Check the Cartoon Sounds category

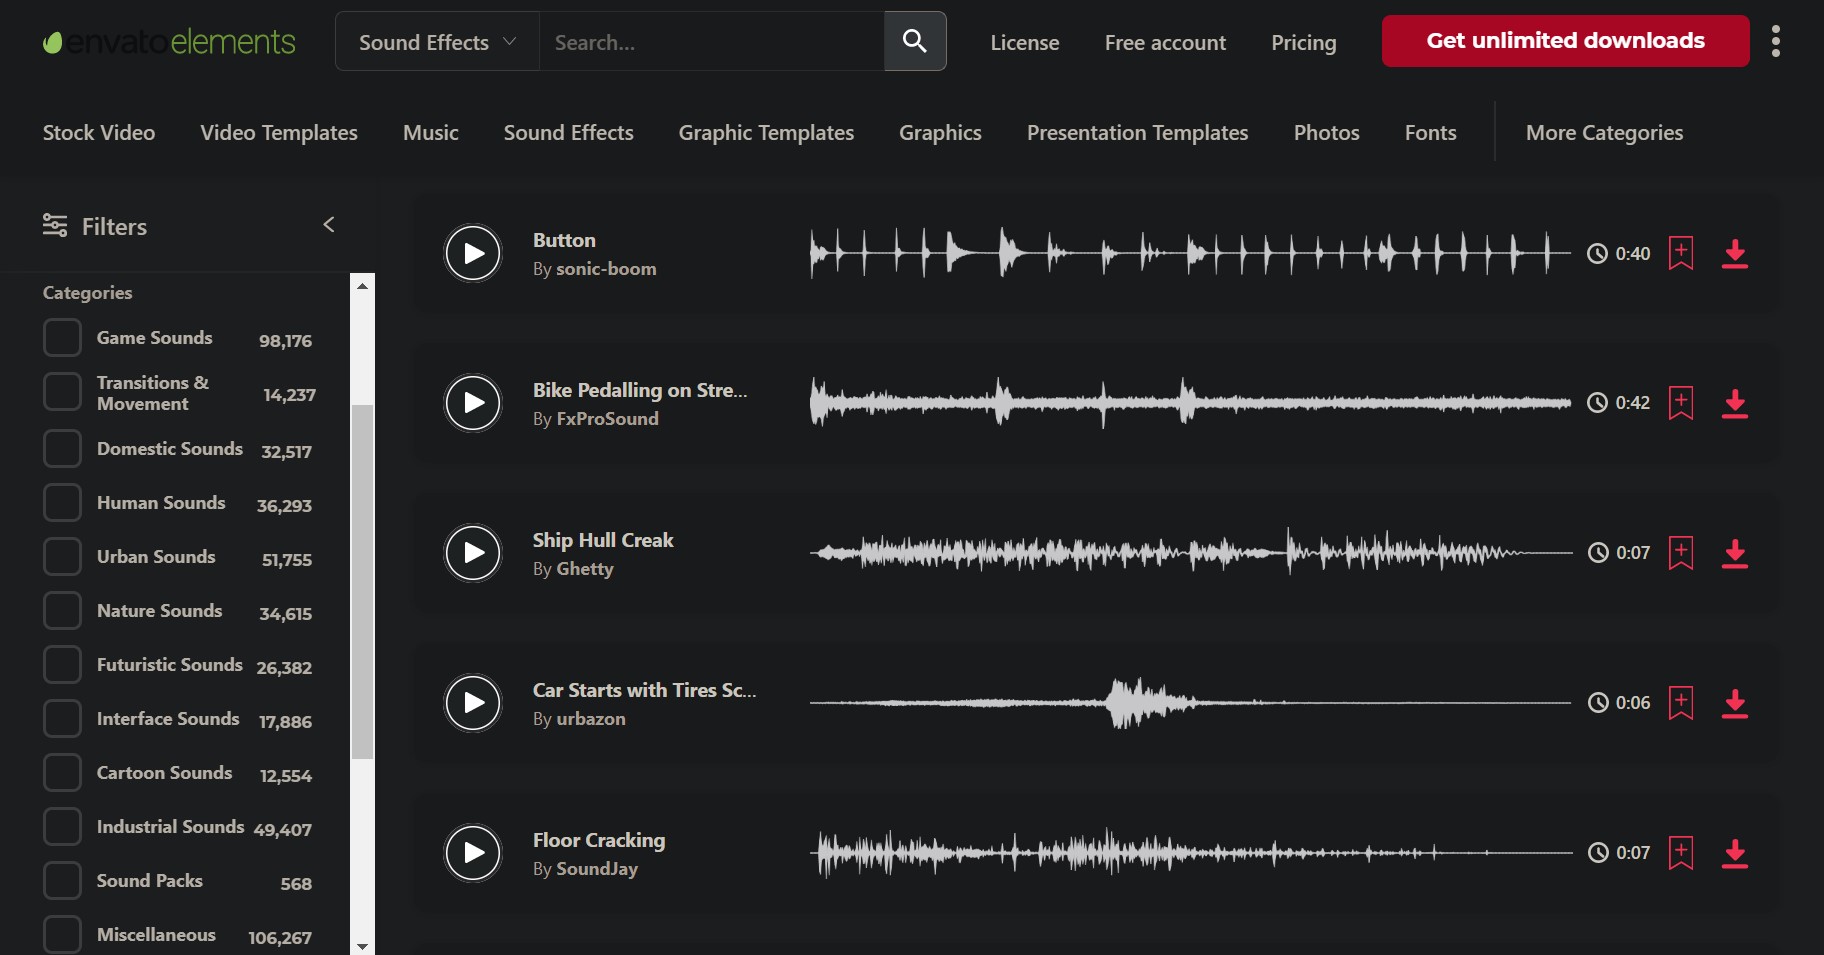point(62,773)
